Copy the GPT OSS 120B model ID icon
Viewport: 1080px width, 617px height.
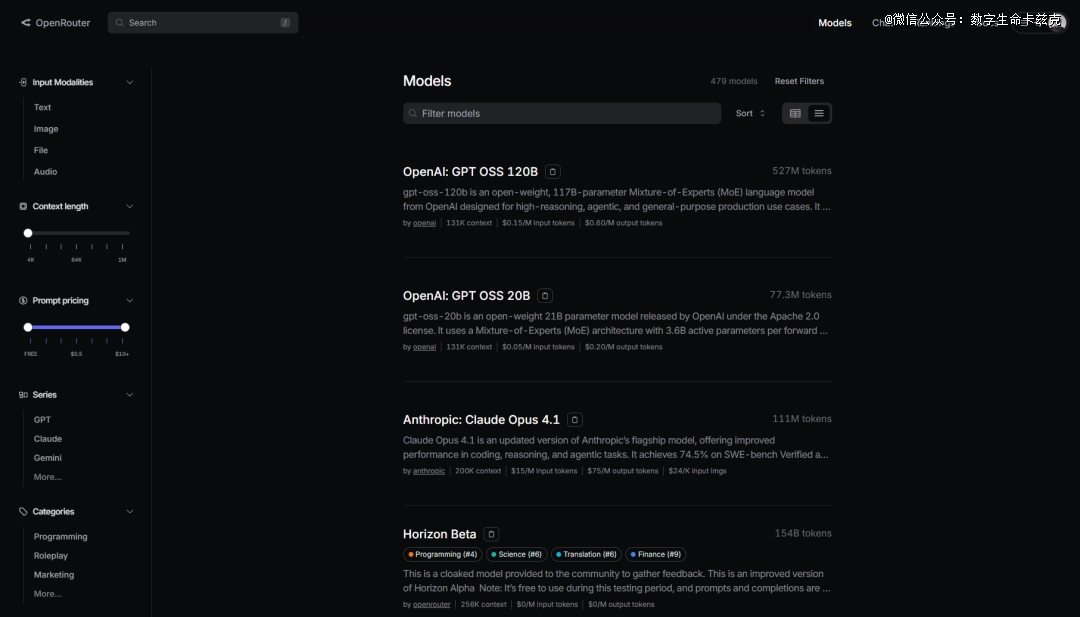click(x=552, y=171)
